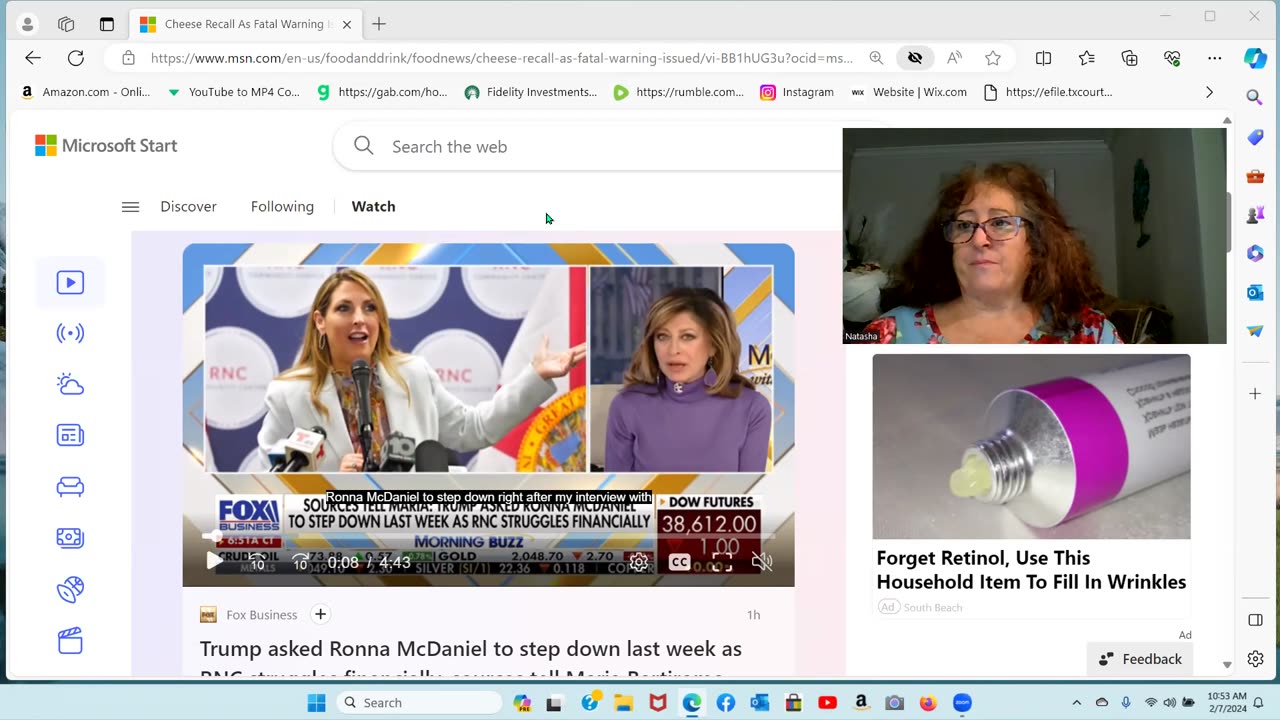Skip the video forward 10 seconds

300,562
